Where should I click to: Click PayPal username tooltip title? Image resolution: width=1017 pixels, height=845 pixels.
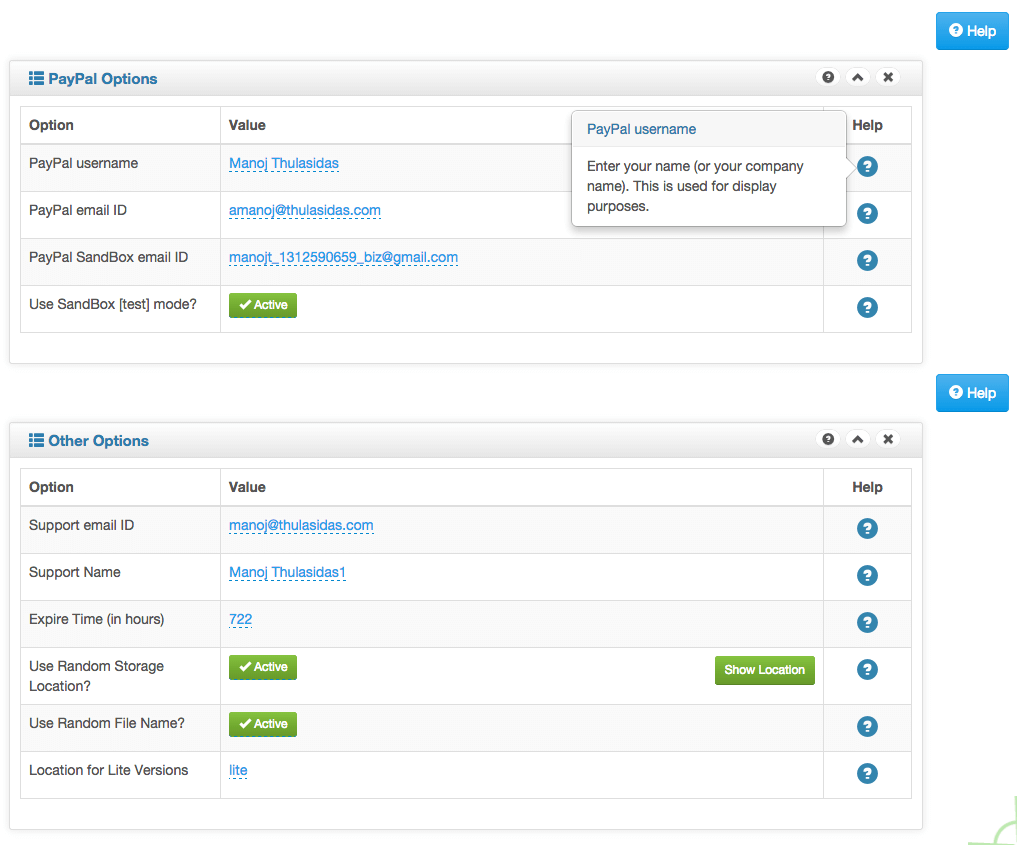coord(641,129)
